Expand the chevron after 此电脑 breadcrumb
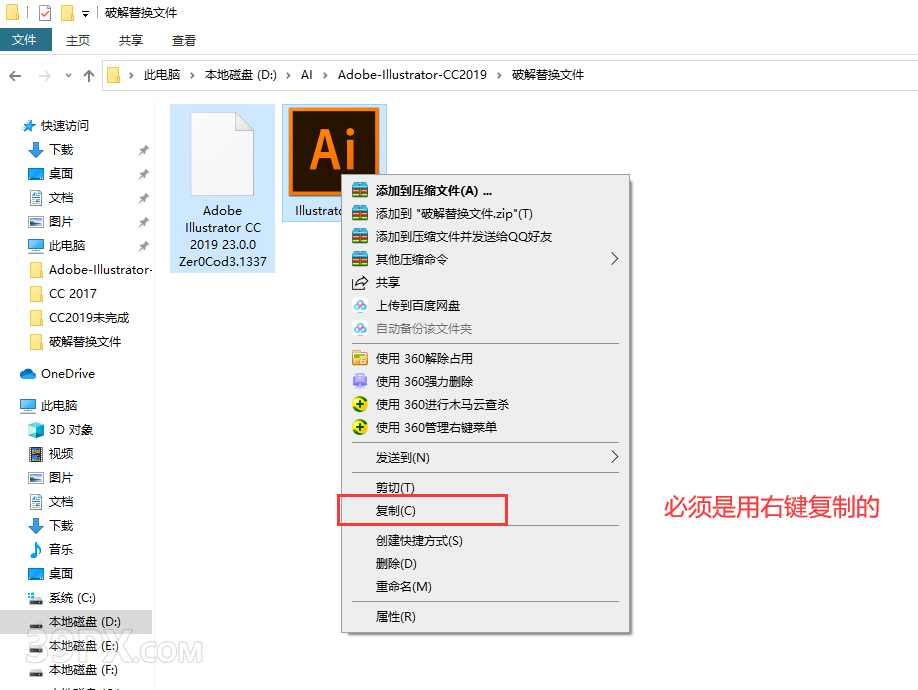 coord(192,75)
